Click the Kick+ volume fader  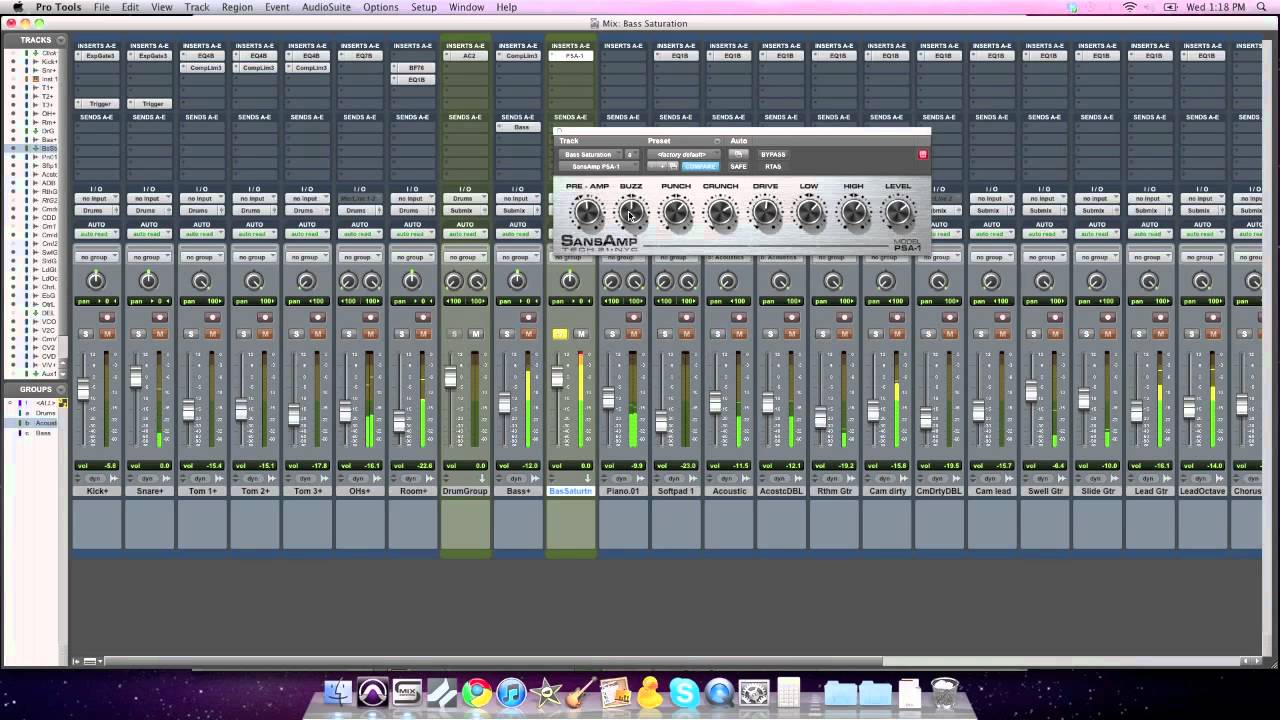pos(84,389)
